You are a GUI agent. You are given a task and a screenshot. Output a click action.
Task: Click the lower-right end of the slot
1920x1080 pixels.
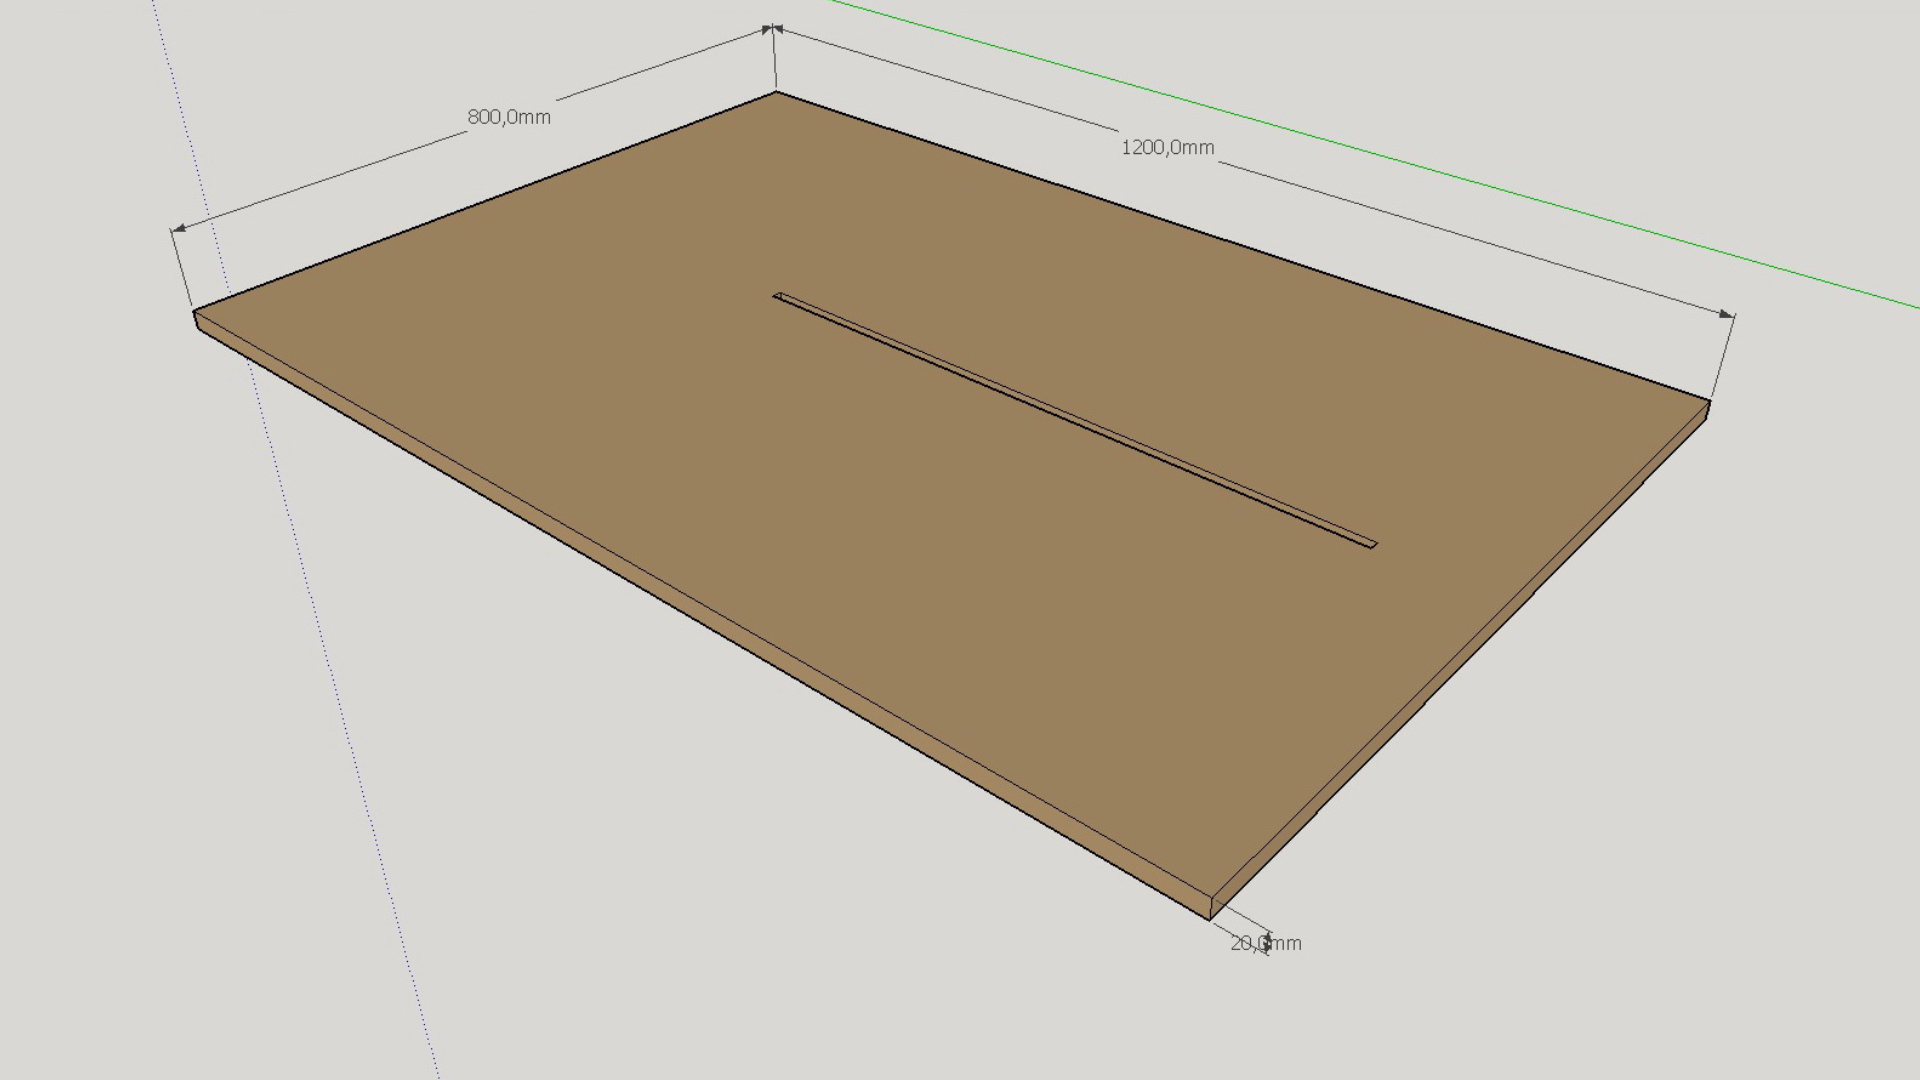click(x=1371, y=544)
